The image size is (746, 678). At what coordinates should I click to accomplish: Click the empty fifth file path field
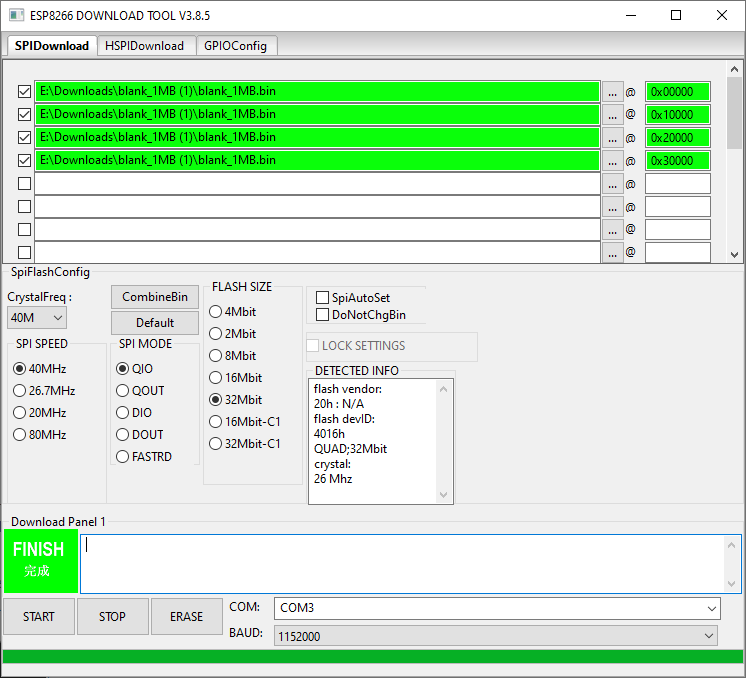point(317,184)
